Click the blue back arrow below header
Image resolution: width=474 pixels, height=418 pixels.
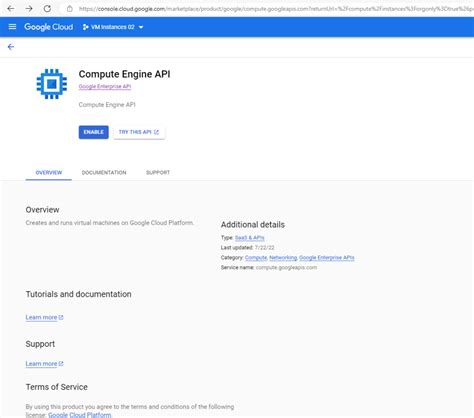click(x=11, y=47)
